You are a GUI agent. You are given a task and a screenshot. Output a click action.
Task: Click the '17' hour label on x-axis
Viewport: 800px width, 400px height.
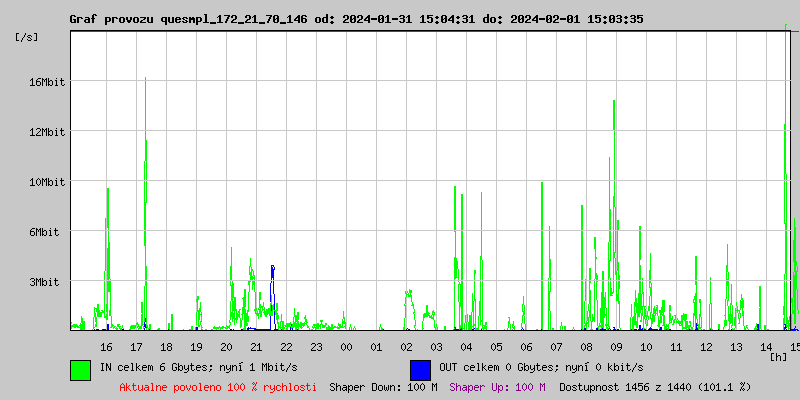coord(136,346)
